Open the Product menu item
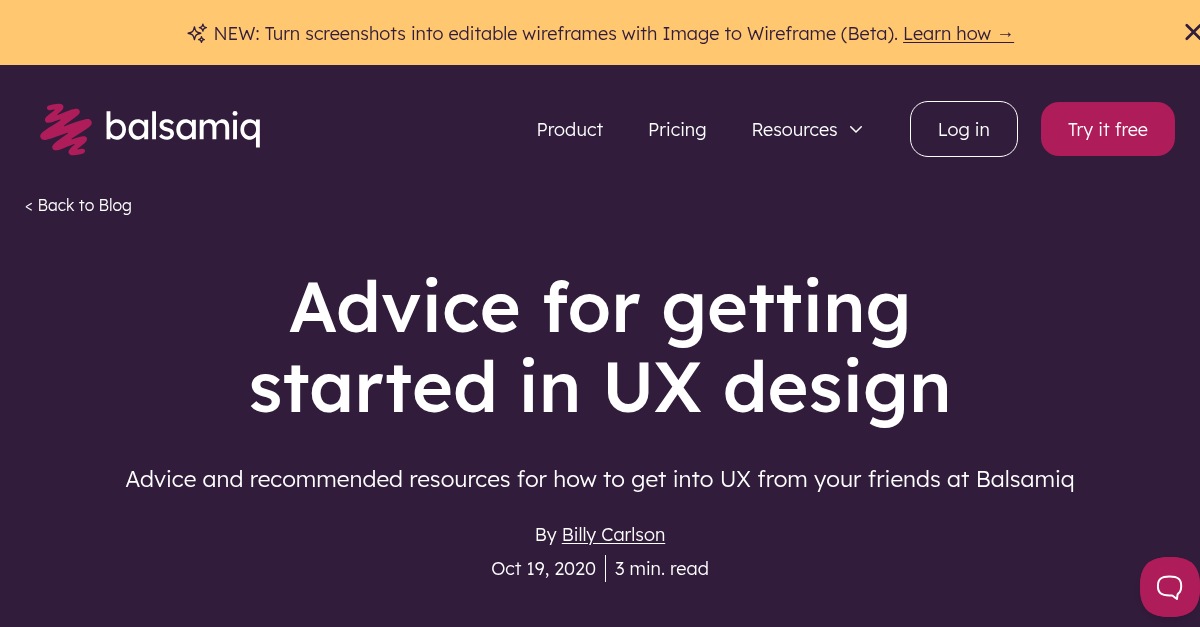The width and height of the screenshot is (1200, 627). [569, 129]
